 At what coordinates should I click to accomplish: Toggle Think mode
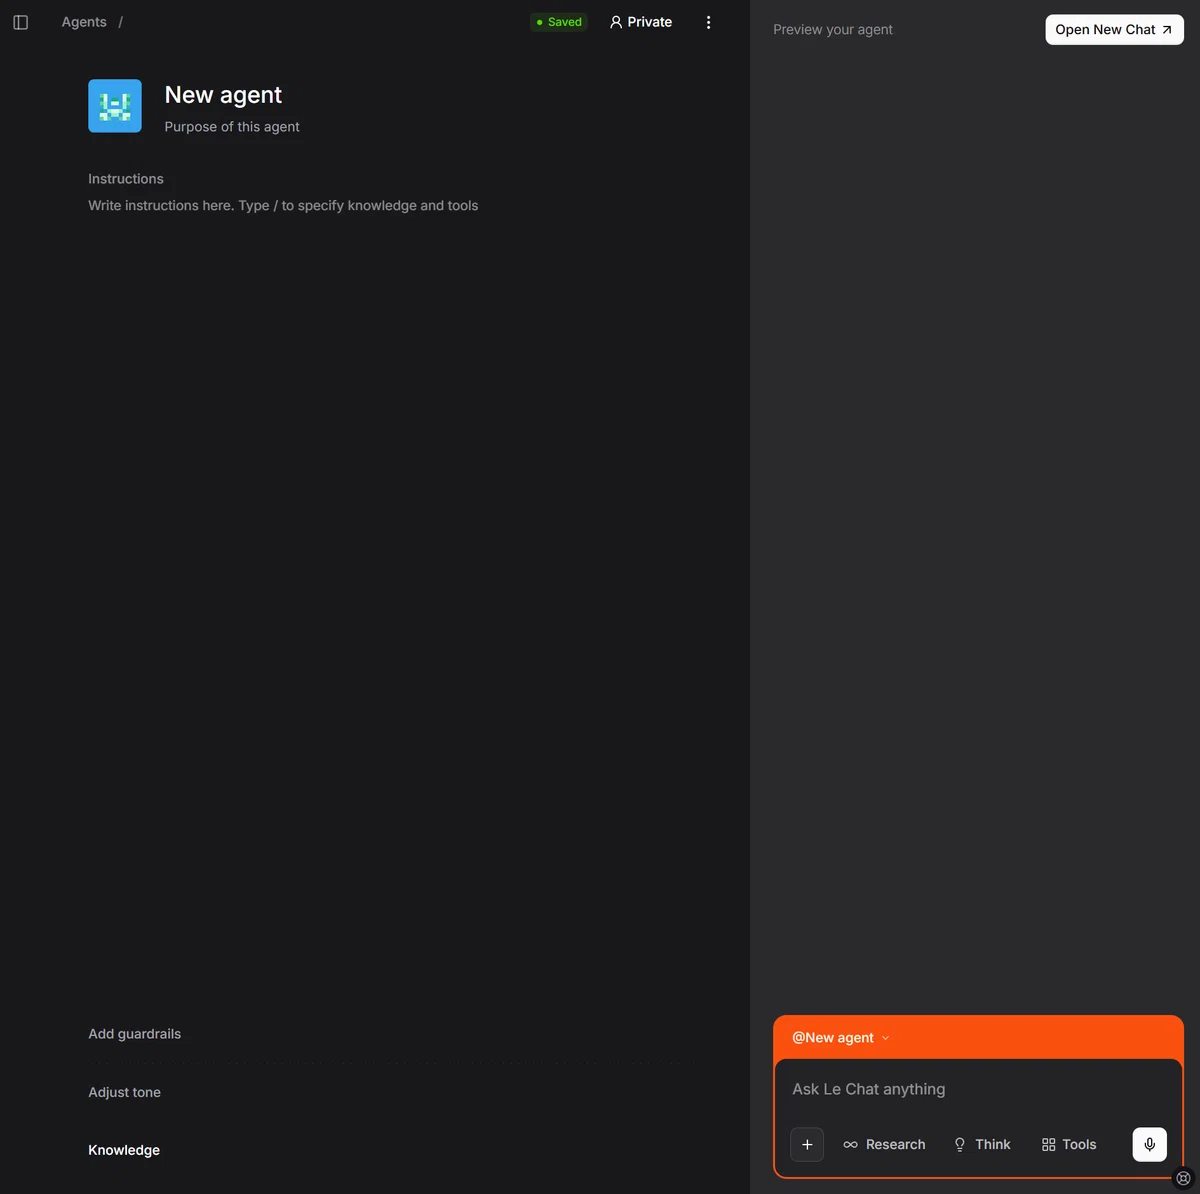coord(982,1145)
